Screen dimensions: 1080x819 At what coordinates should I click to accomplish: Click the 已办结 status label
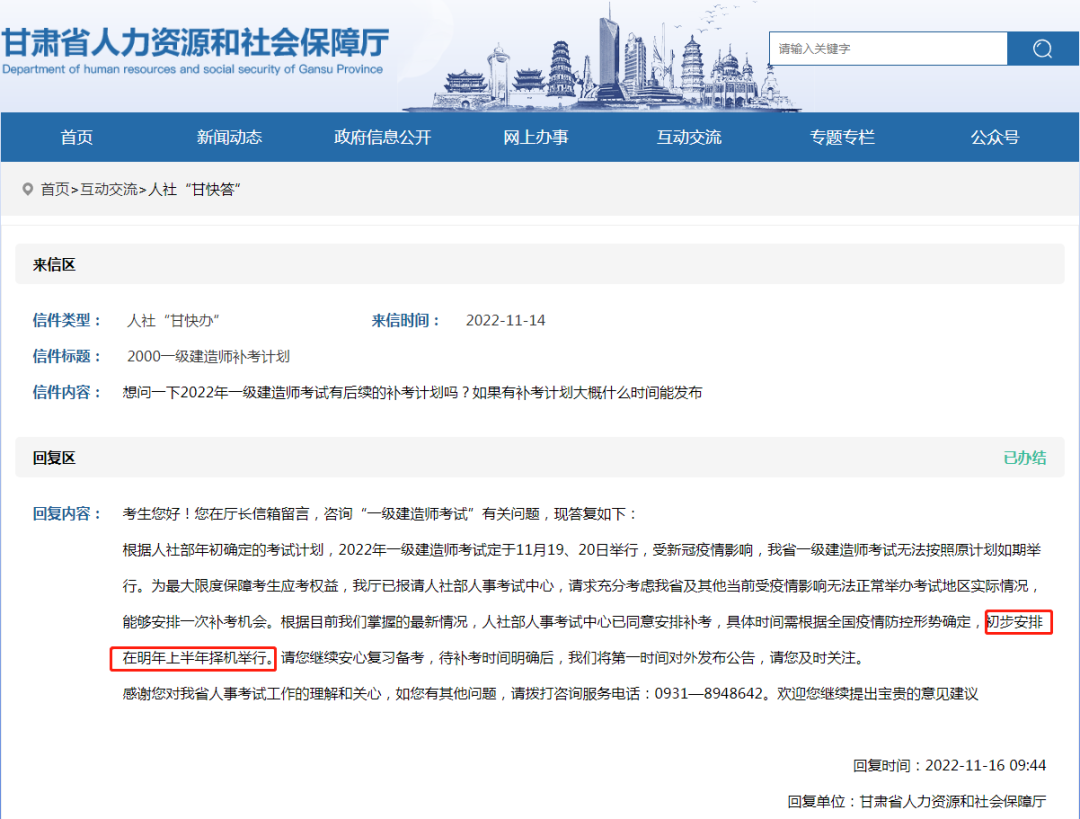click(x=1025, y=457)
